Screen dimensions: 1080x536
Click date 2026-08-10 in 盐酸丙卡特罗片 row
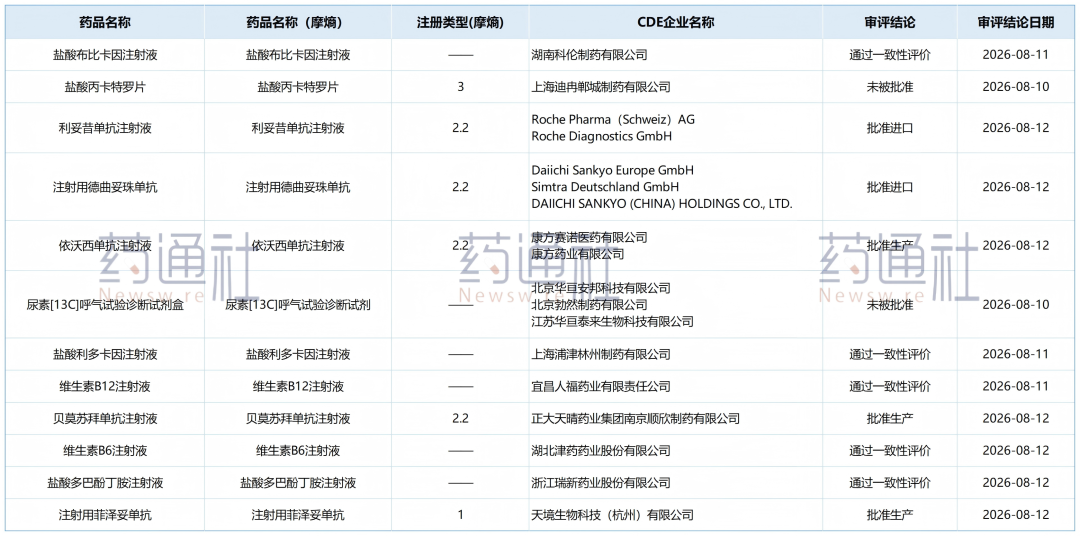tap(1015, 87)
